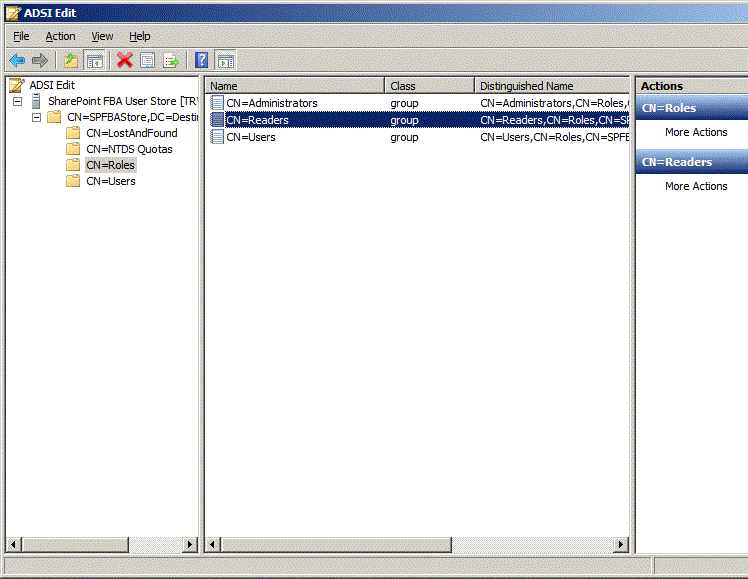This screenshot has height=579, width=748.
Task: Click the CN=LostAndFound folder icon
Action: (x=73, y=133)
